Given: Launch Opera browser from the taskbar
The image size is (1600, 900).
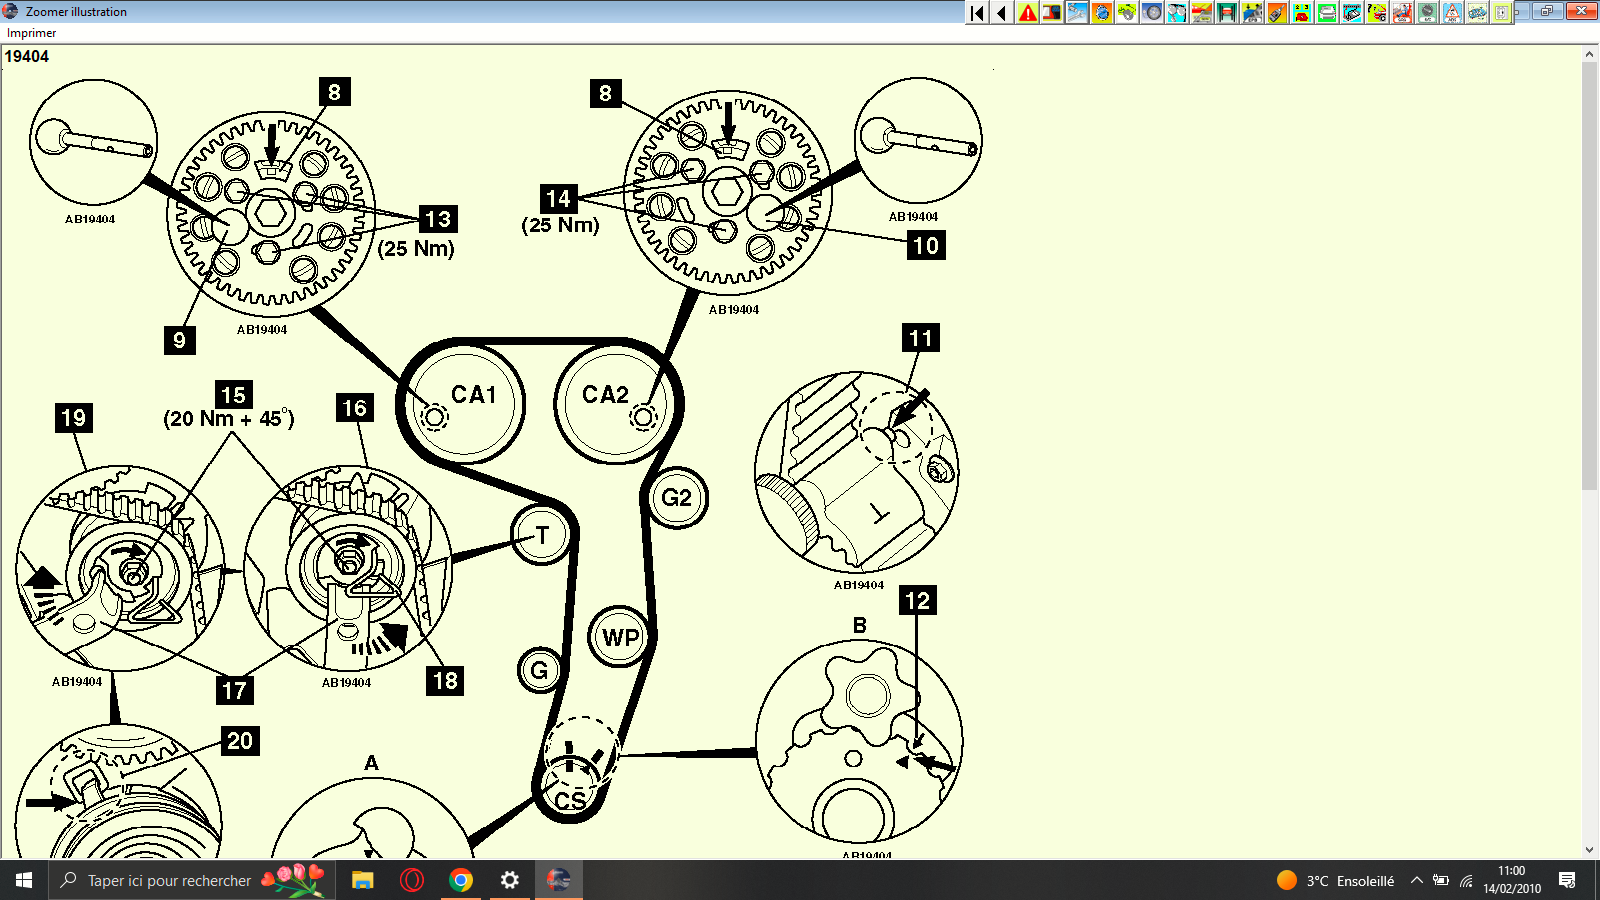Looking at the screenshot, I should tap(411, 880).
